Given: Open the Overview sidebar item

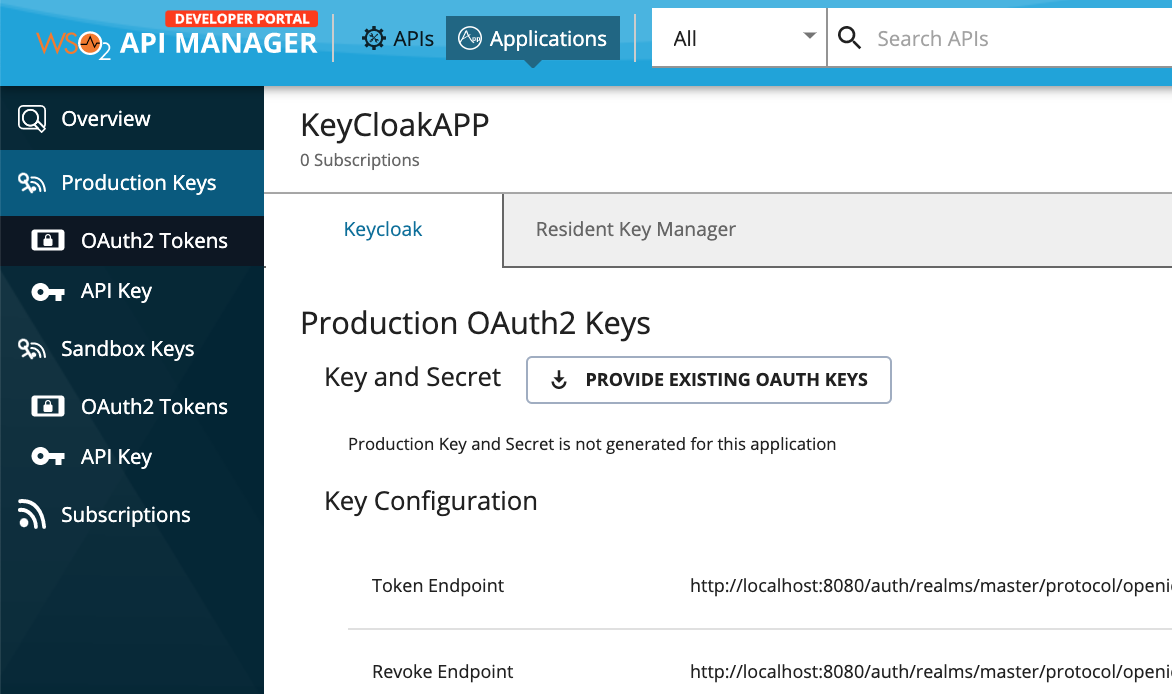Looking at the screenshot, I should click(x=132, y=118).
